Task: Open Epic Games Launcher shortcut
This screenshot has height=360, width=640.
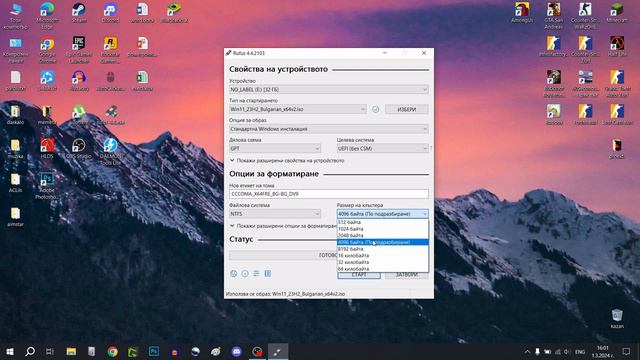Action: click(x=79, y=50)
